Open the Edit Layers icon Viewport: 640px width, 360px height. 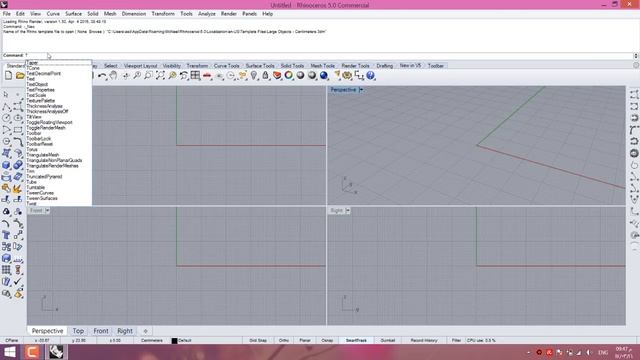coord(277,76)
